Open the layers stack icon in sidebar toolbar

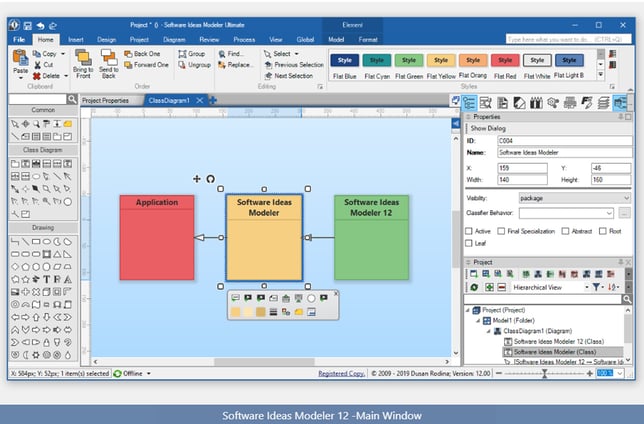tap(603, 102)
